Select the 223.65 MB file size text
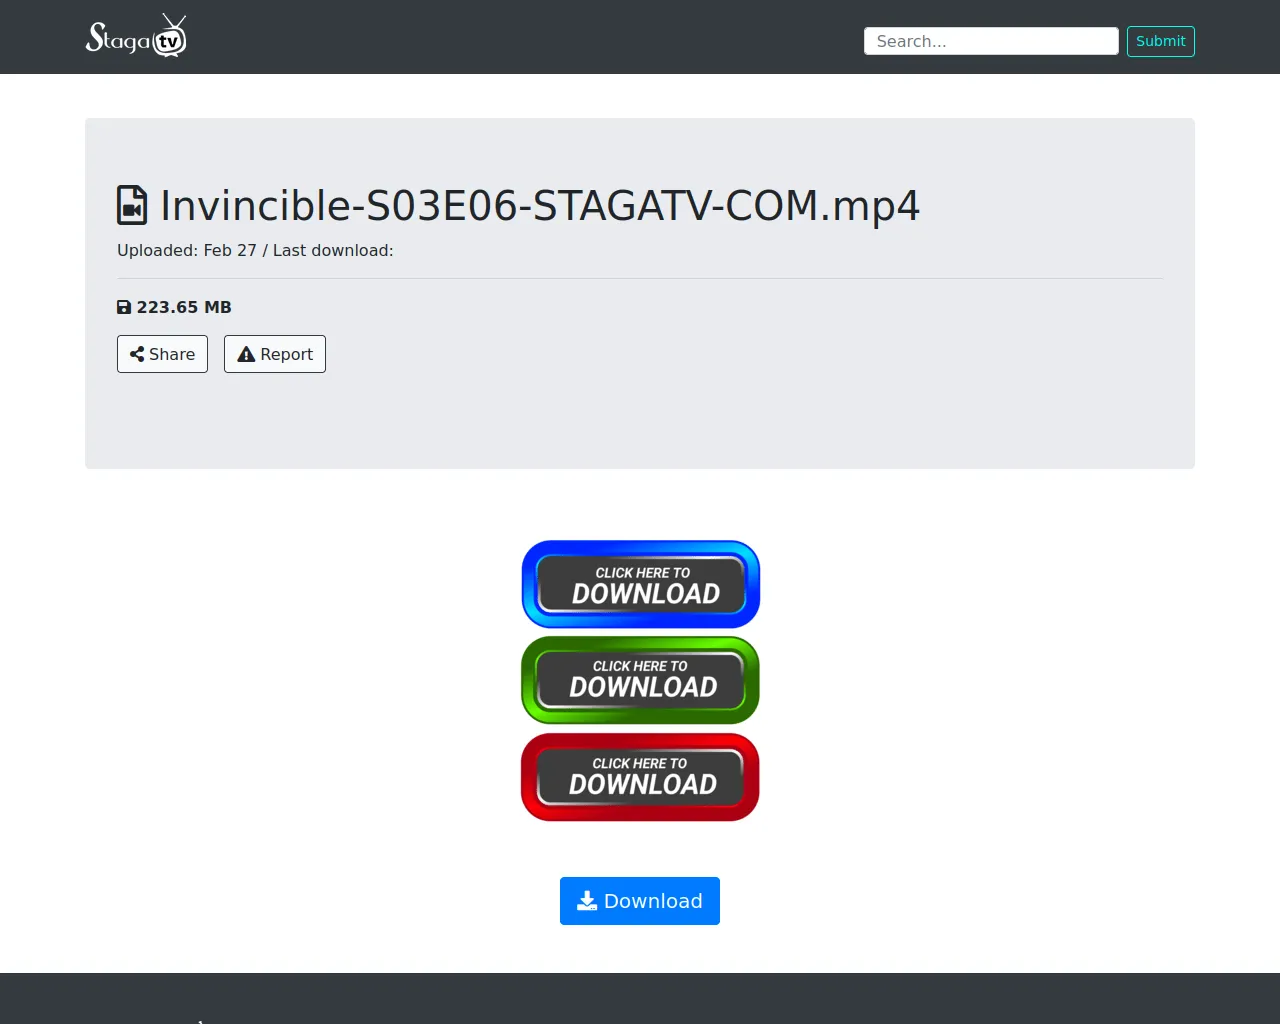Viewport: 1280px width, 1024px height. 184,307
